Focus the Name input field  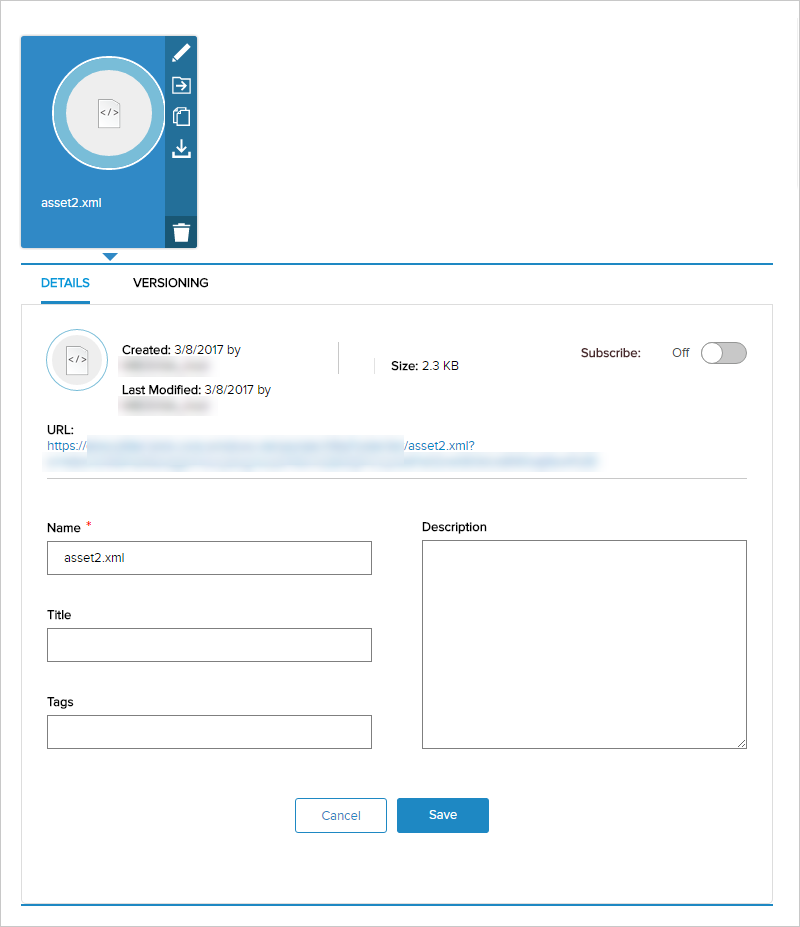click(x=209, y=558)
